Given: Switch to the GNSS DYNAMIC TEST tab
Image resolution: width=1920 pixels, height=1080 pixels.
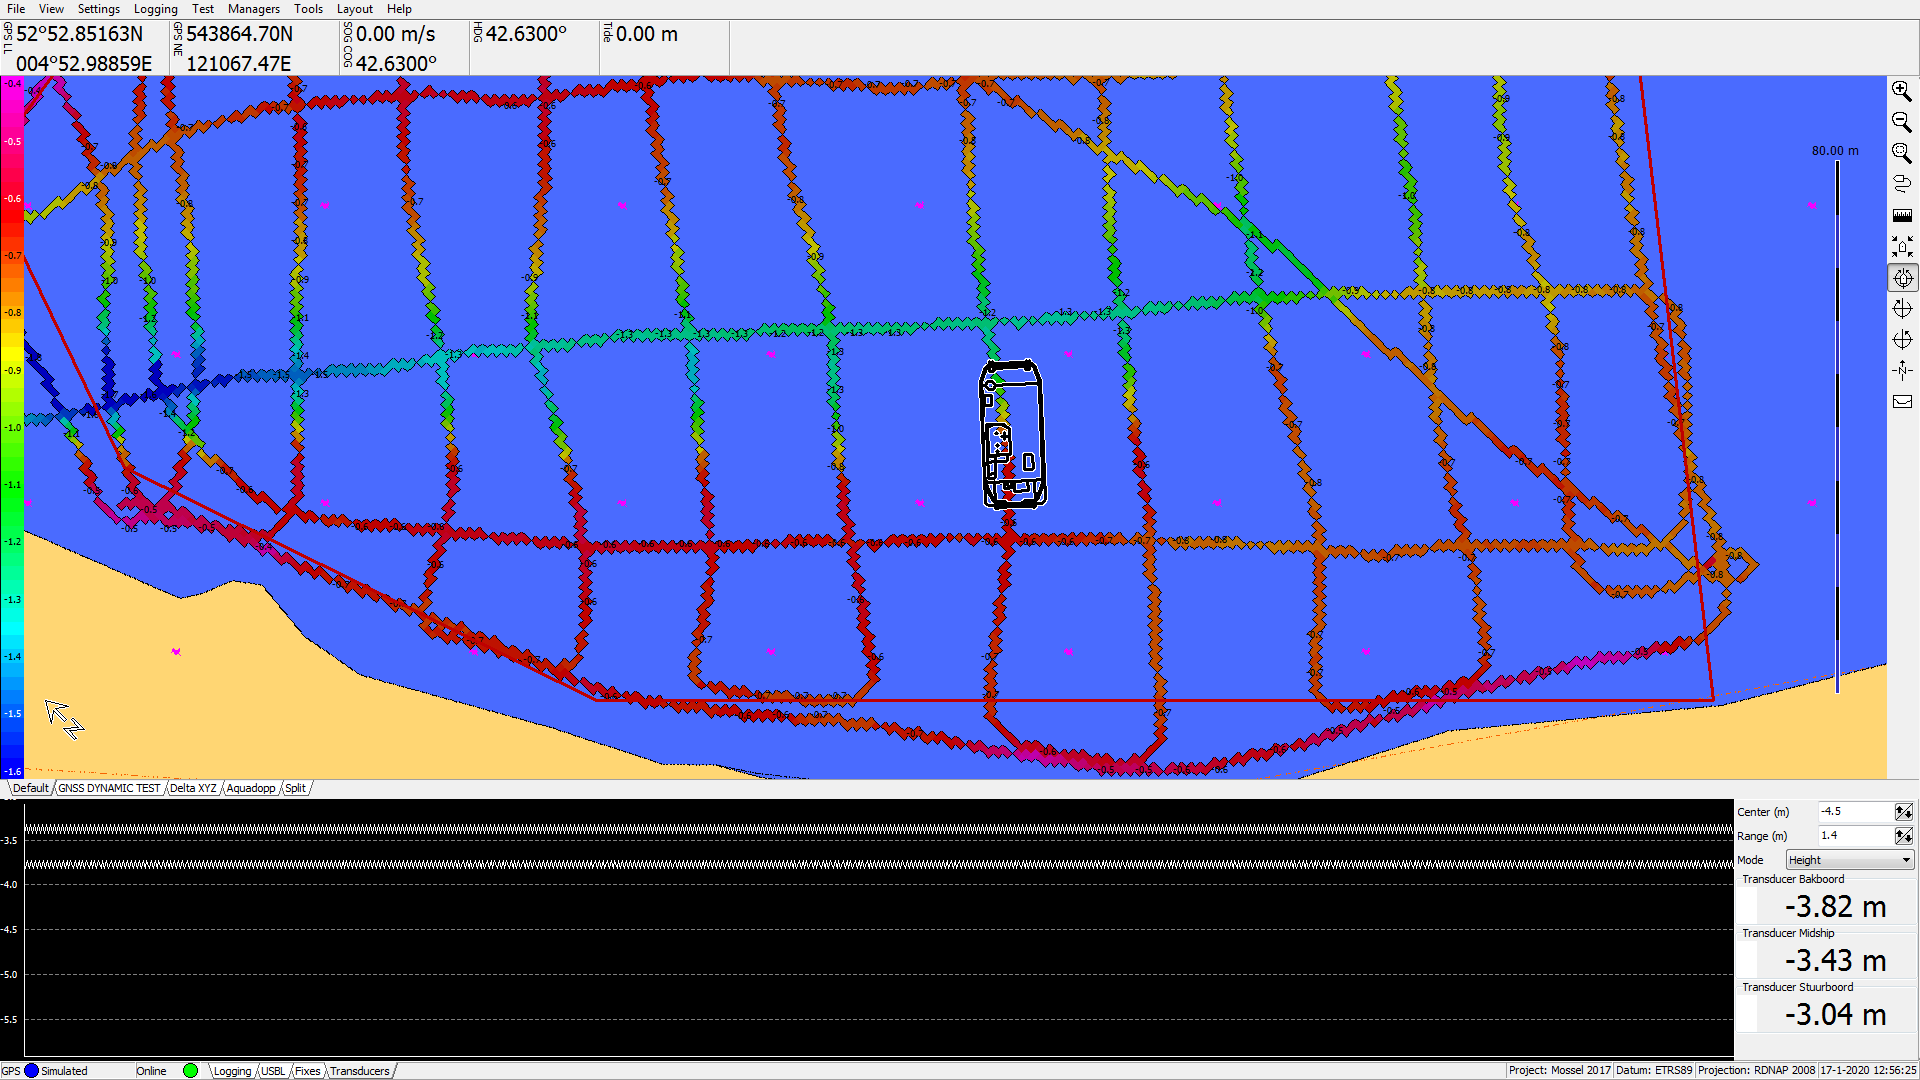Looking at the screenshot, I should tap(109, 788).
